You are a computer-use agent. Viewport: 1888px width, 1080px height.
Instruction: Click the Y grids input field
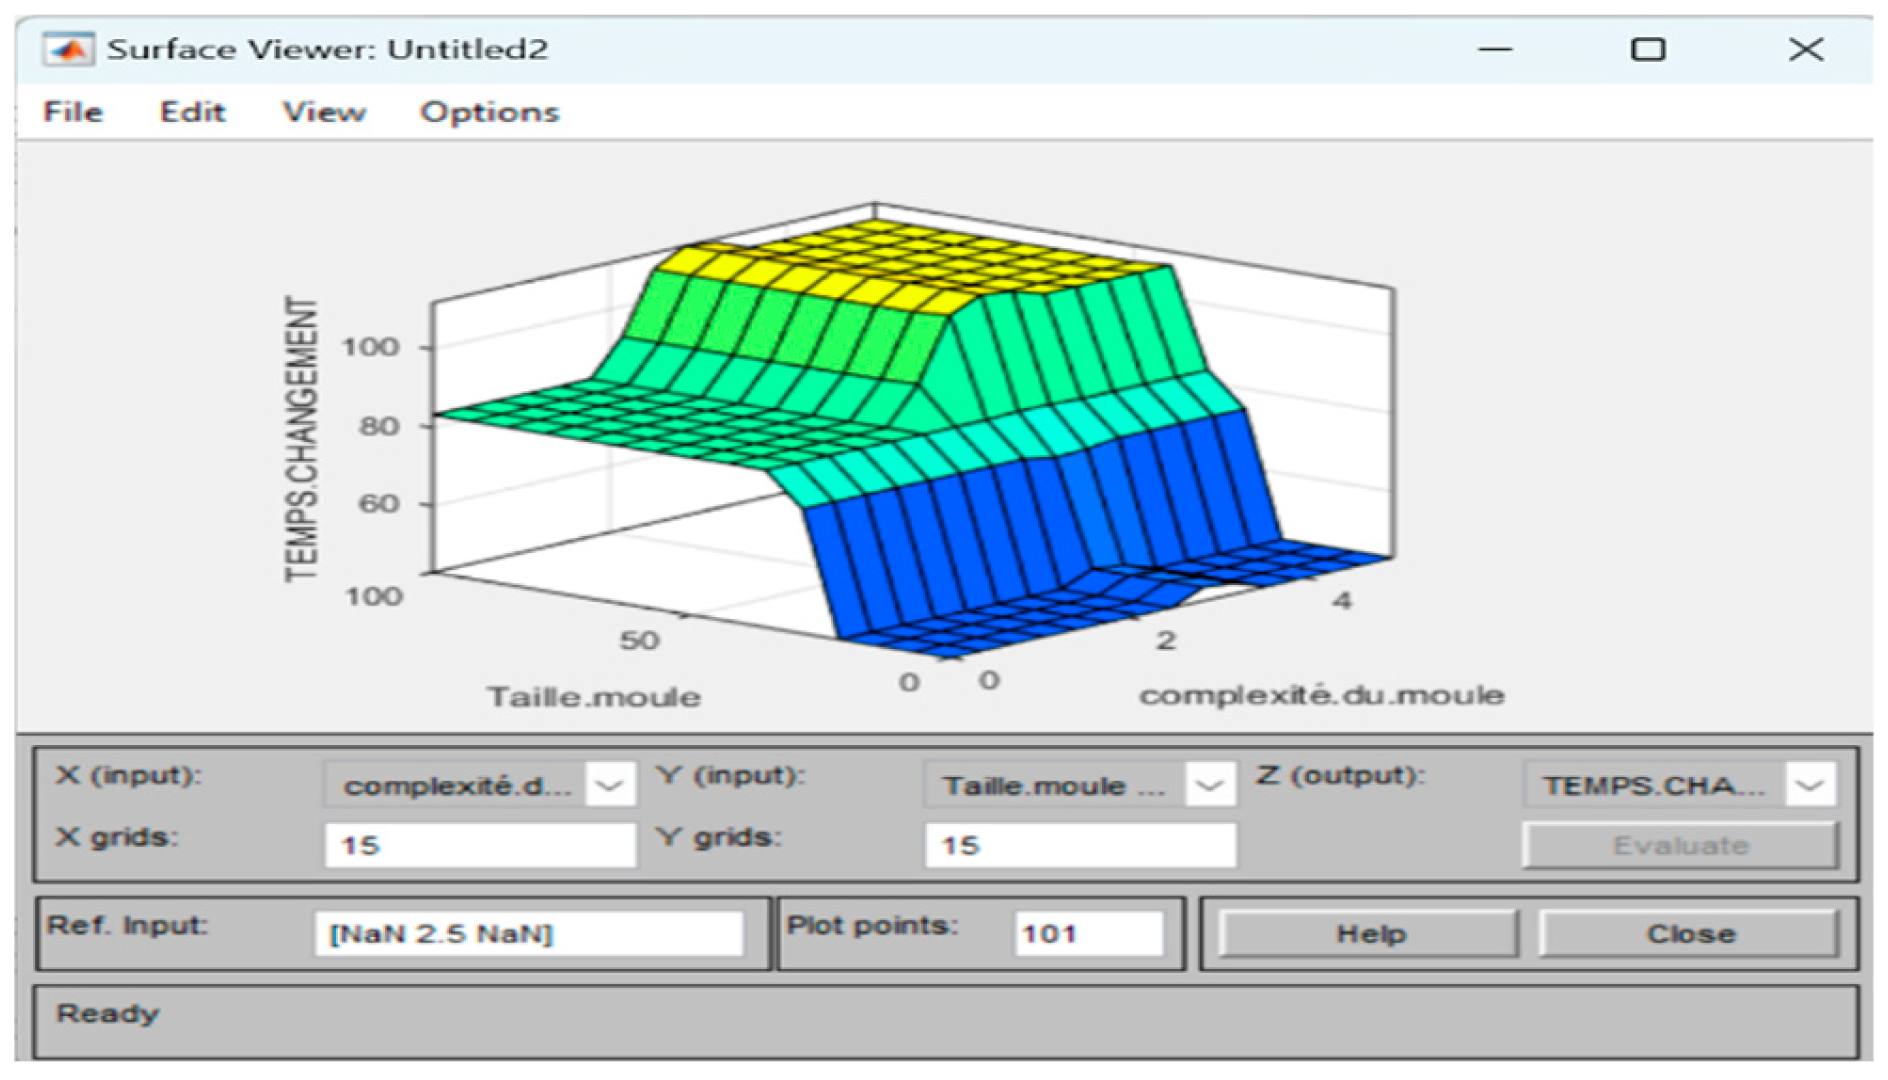click(1080, 846)
